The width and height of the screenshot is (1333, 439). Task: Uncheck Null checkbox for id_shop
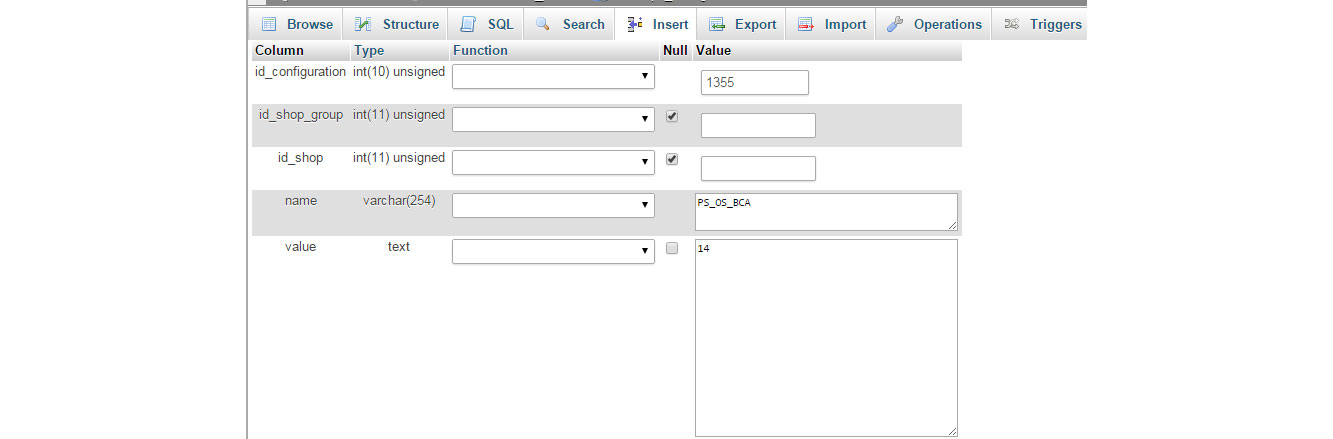[x=672, y=159]
